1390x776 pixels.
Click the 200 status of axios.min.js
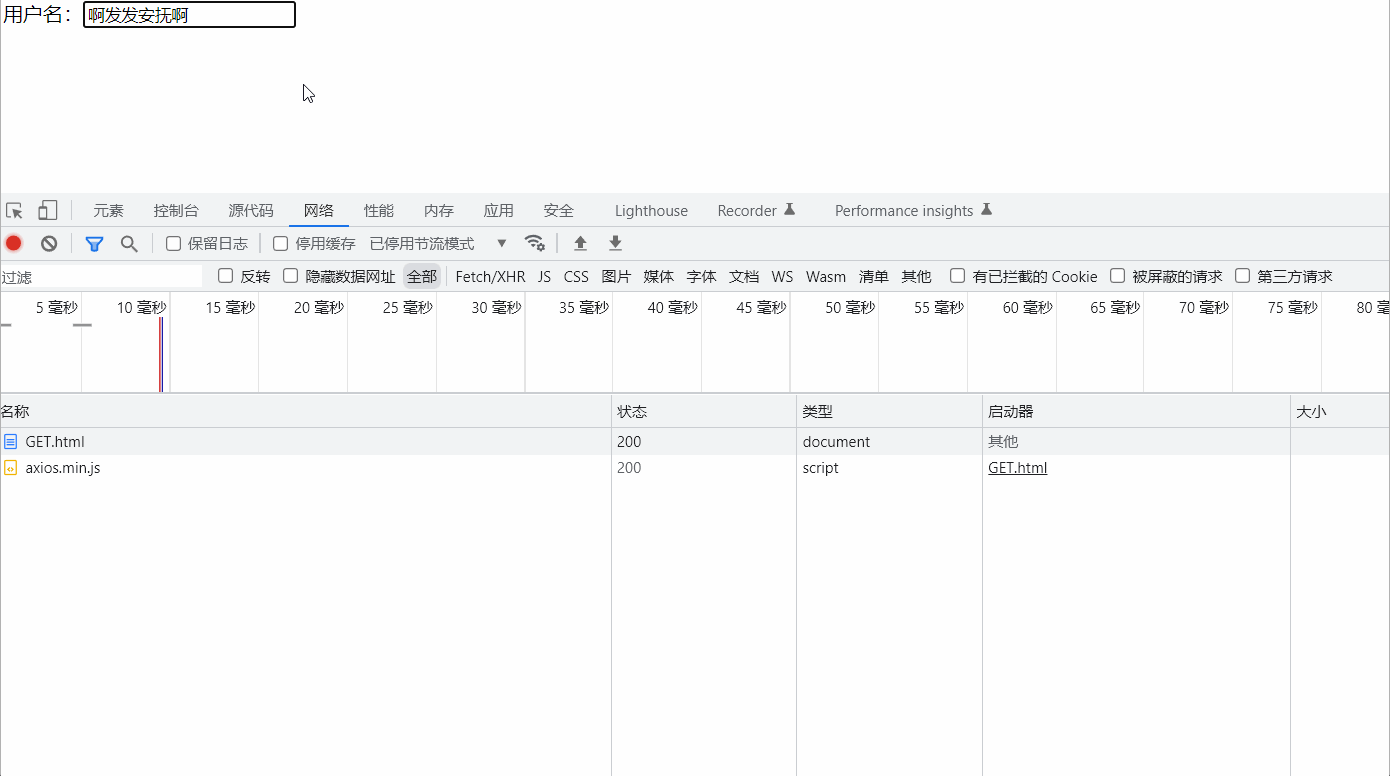[629, 467]
